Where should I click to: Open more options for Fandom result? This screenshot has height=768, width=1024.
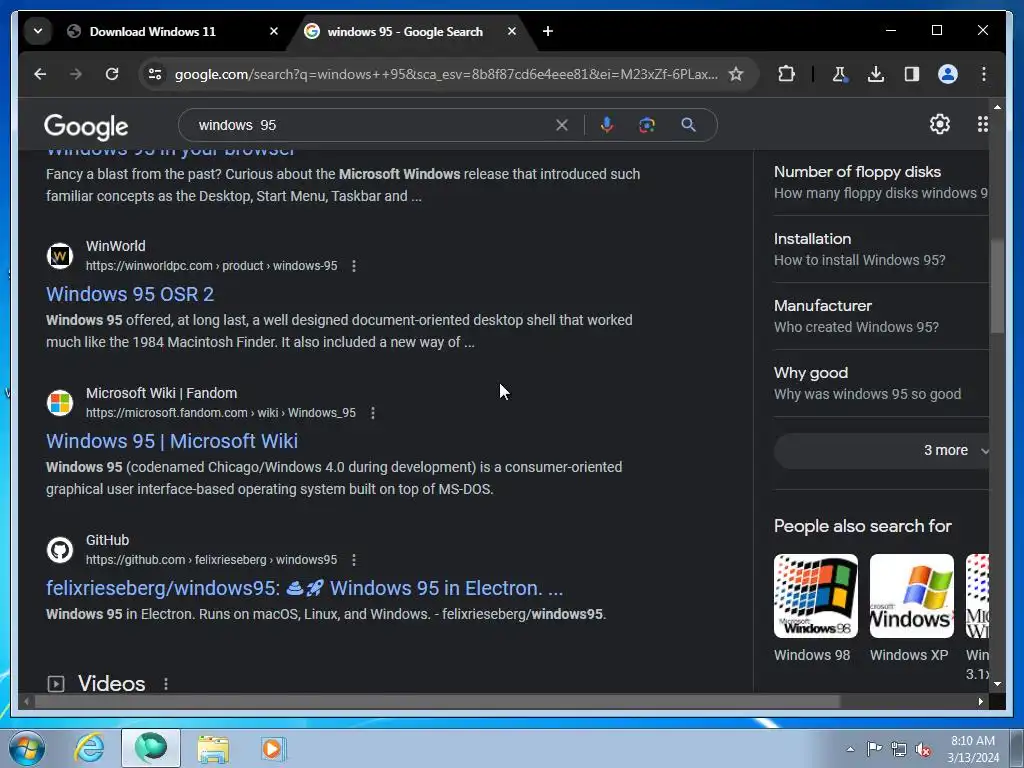pos(373,413)
